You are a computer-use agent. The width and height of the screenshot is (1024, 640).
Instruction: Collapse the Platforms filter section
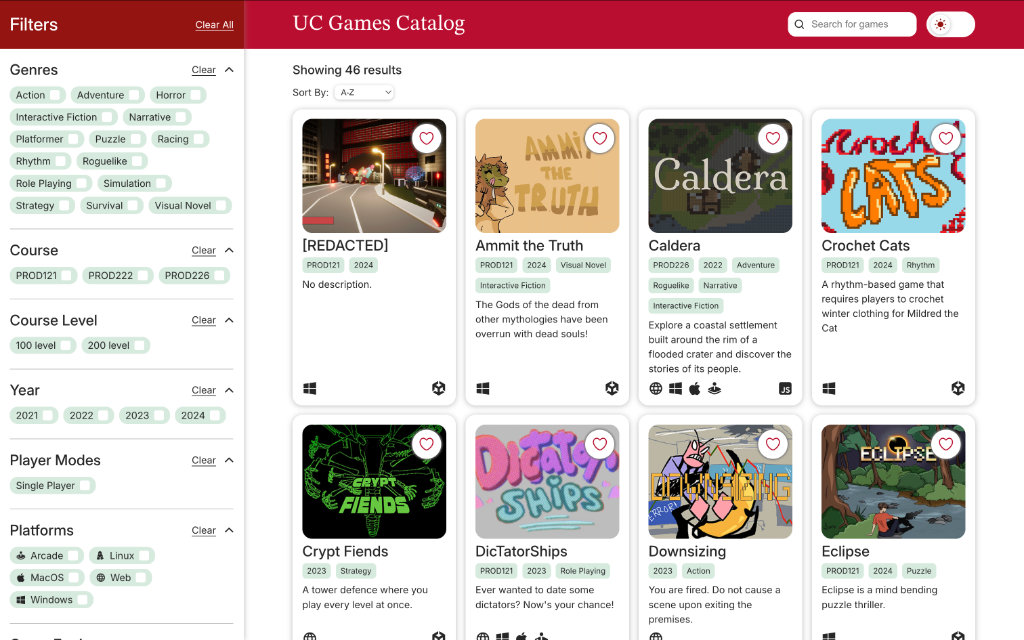(229, 530)
